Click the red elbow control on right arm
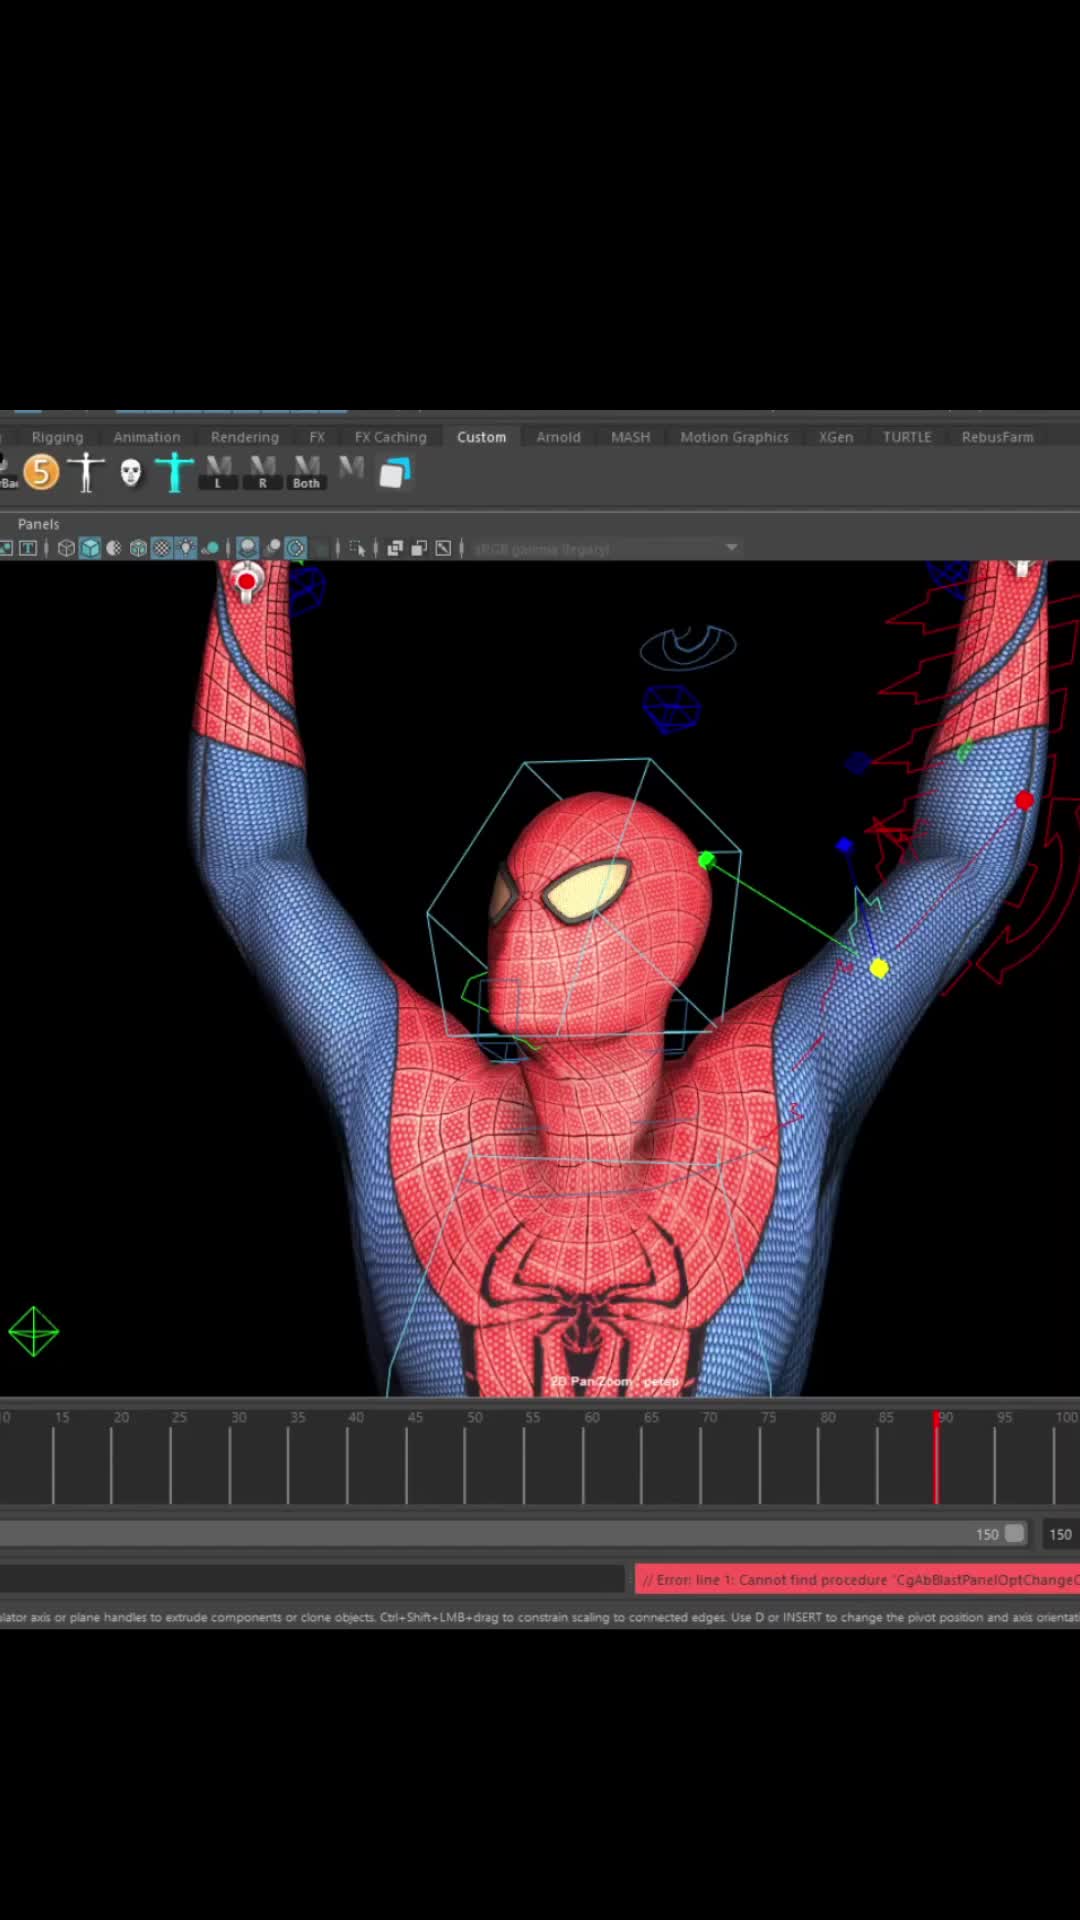The height and width of the screenshot is (1920, 1080). pyautogui.click(x=1024, y=801)
